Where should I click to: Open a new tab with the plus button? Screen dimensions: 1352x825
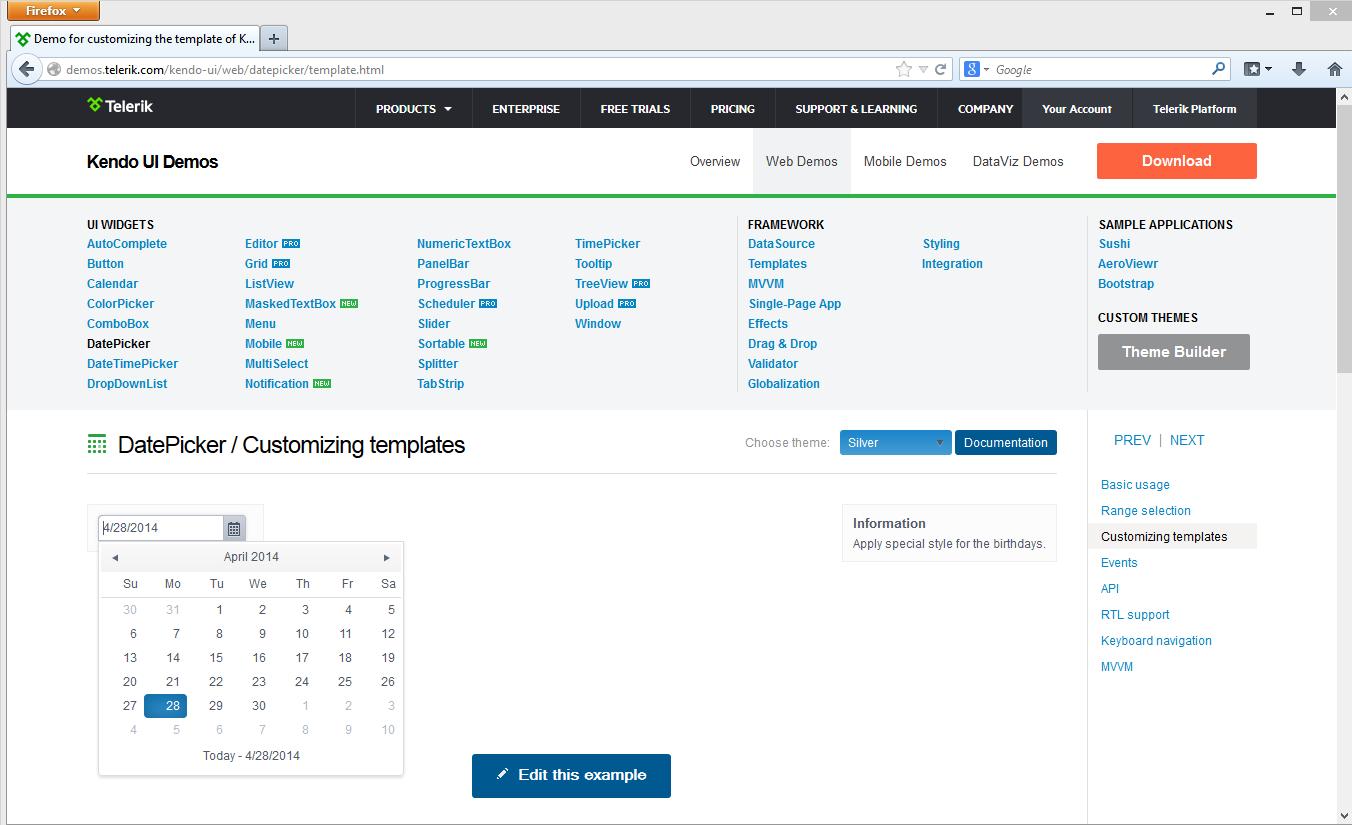[x=273, y=39]
